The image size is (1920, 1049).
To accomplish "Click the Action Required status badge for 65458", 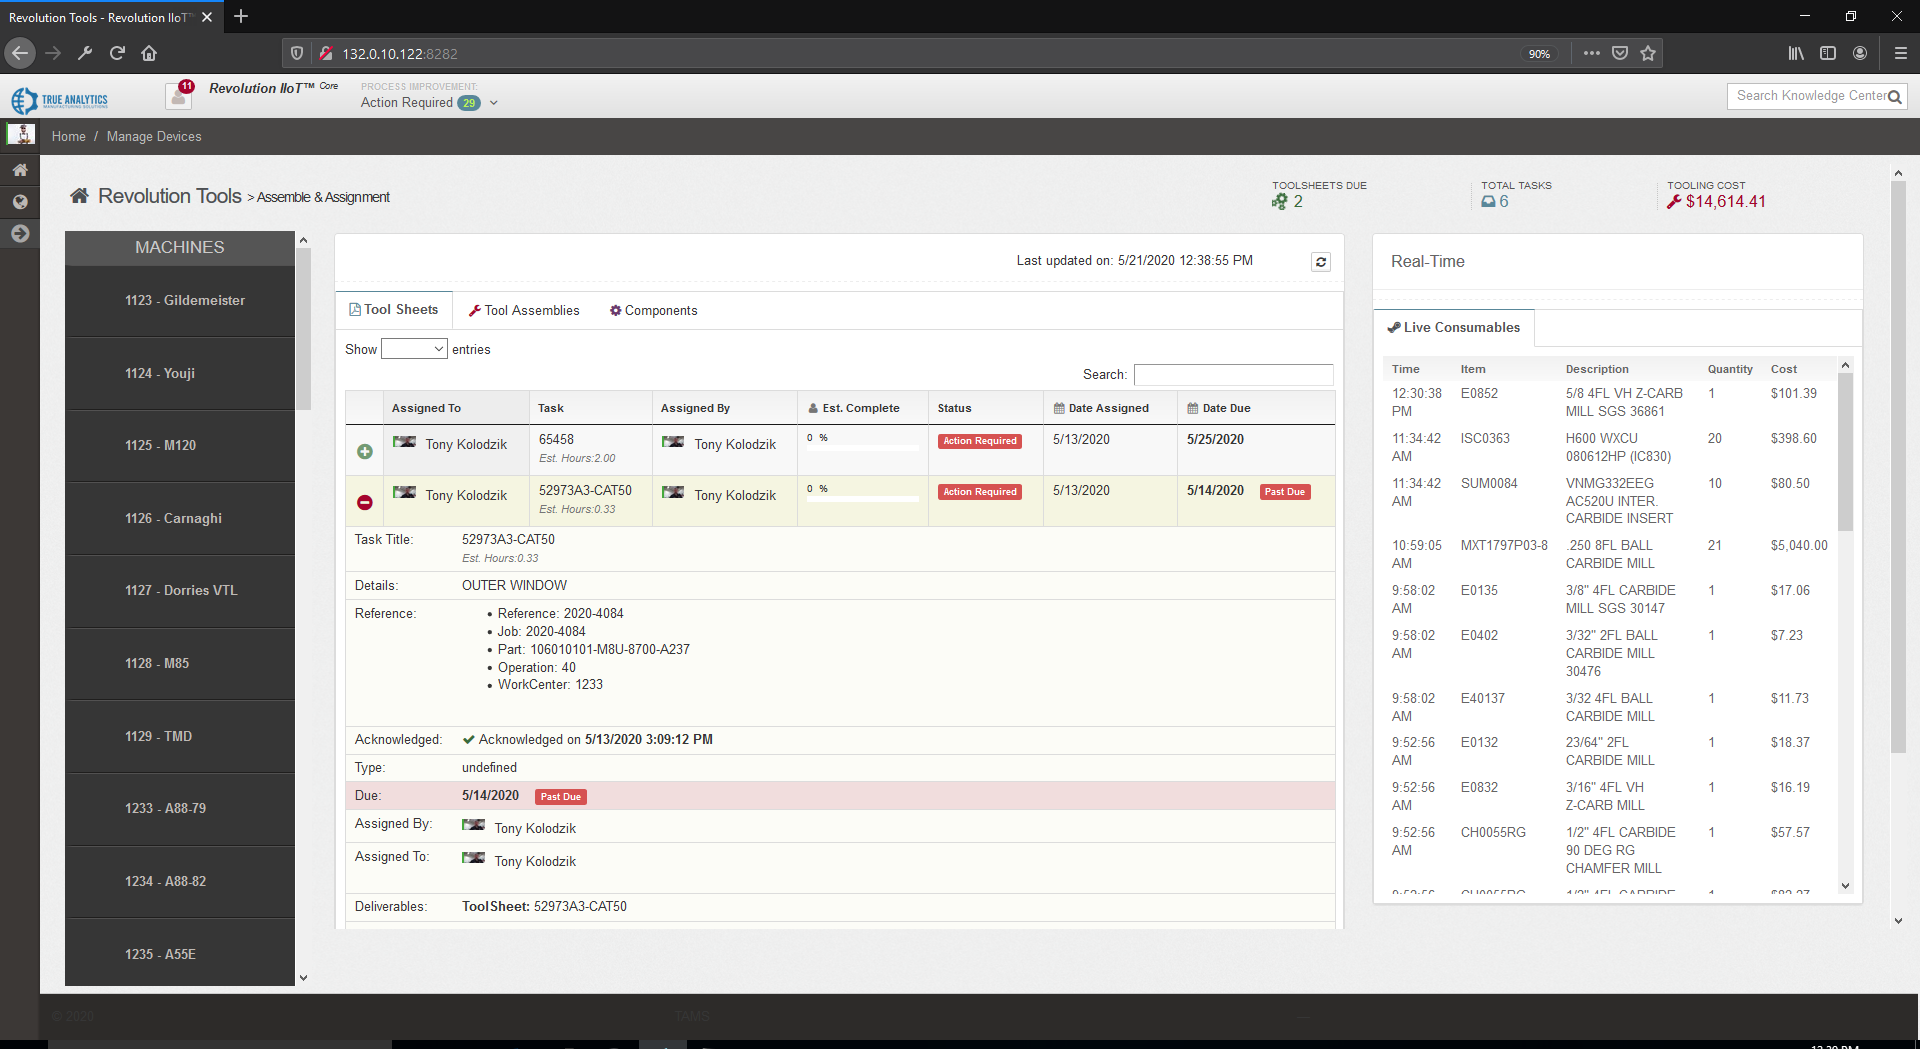I will pyautogui.click(x=979, y=441).
